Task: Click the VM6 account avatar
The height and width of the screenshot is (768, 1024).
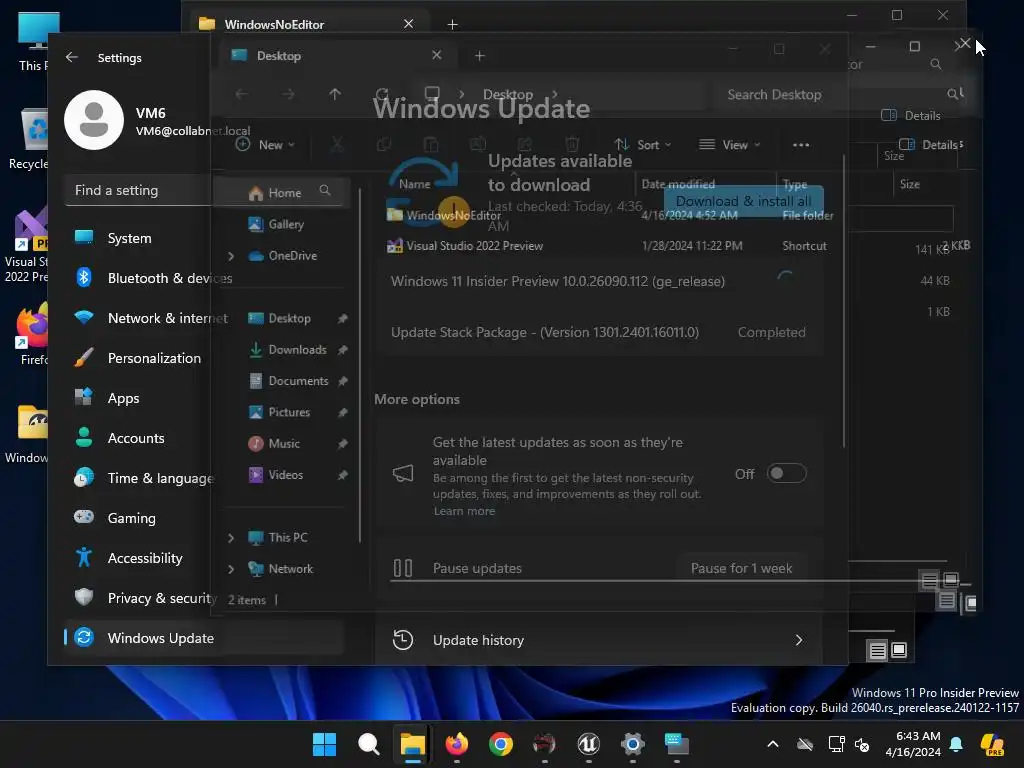Action: [x=94, y=120]
